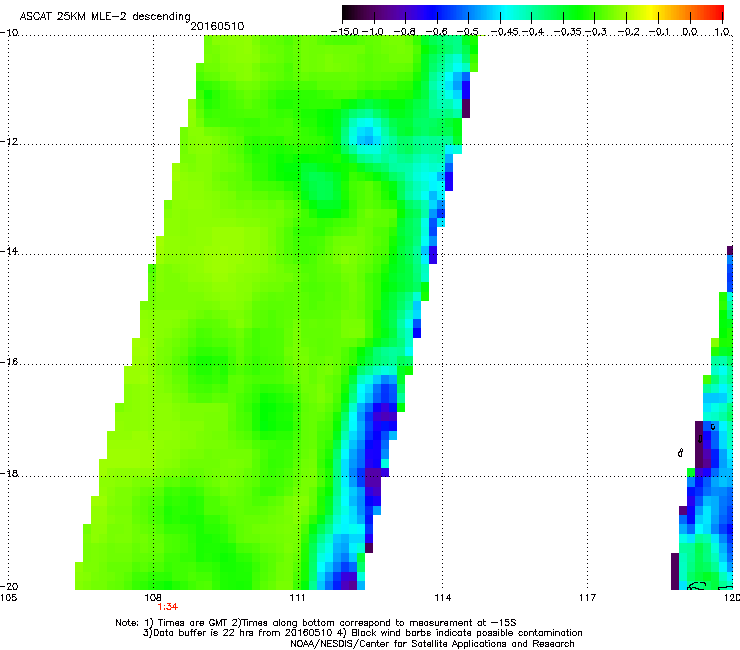Click the latitude axis label -12
740x650 pixels.
click(x=9, y=142)
